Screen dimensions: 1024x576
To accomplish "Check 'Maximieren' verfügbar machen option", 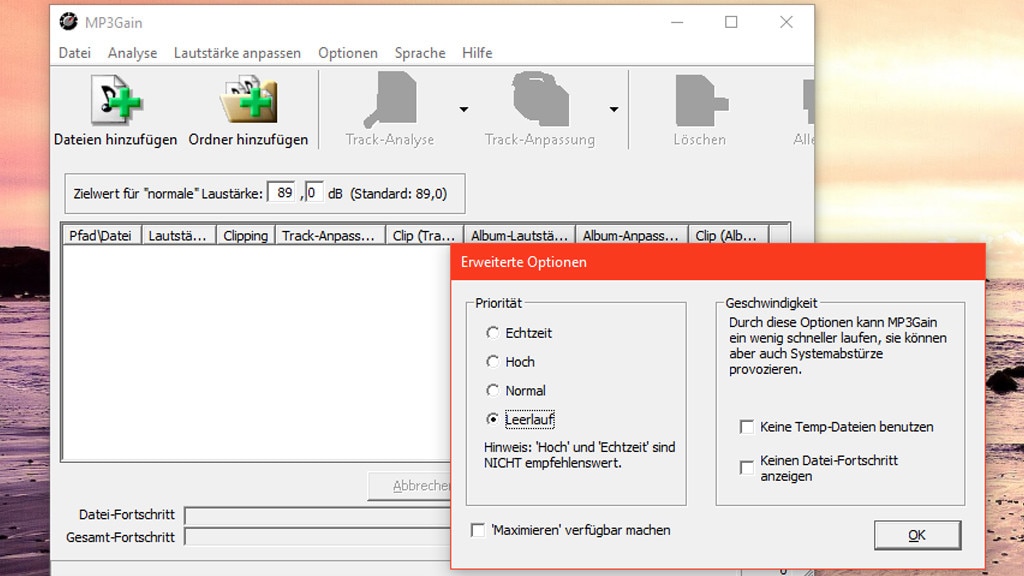I will (x=478, y=530).
